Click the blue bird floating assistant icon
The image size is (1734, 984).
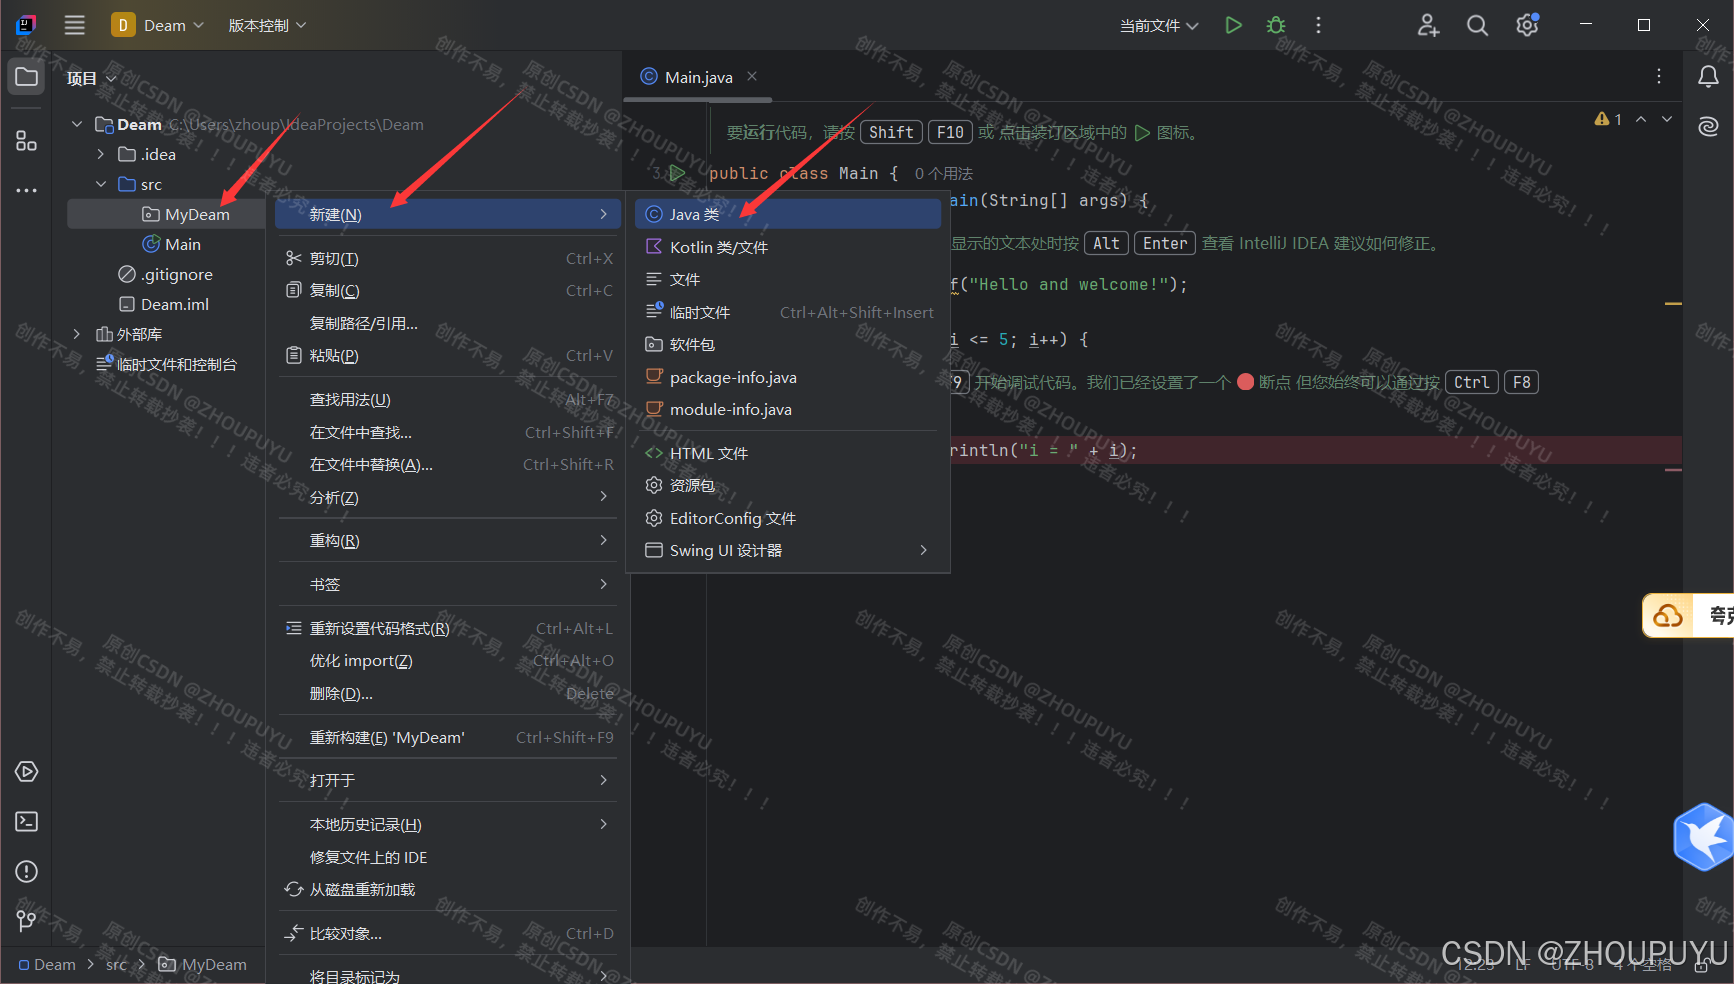pos(1705,837)
